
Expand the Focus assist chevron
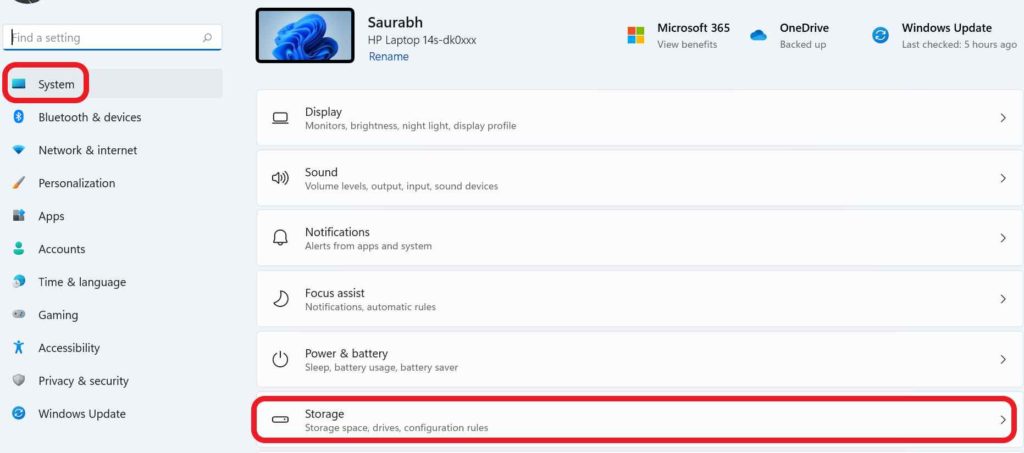point(1003,299)
